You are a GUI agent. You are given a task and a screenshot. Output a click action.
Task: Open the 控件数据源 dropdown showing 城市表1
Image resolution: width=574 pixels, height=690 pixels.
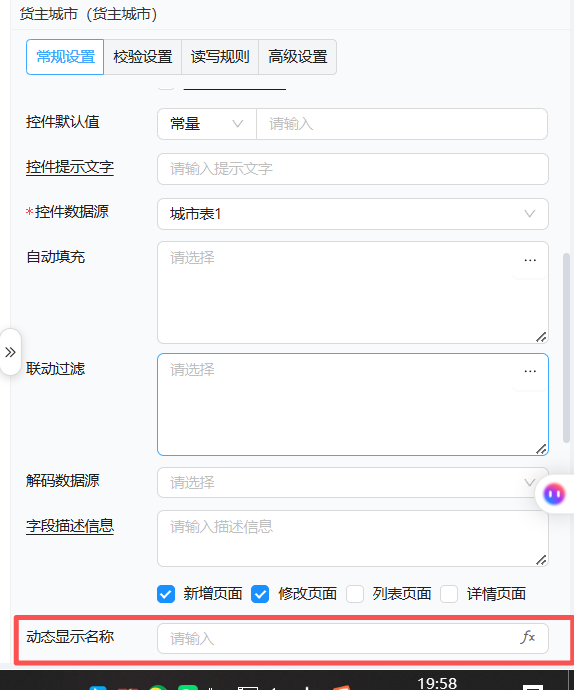click(x=353, y=214)
